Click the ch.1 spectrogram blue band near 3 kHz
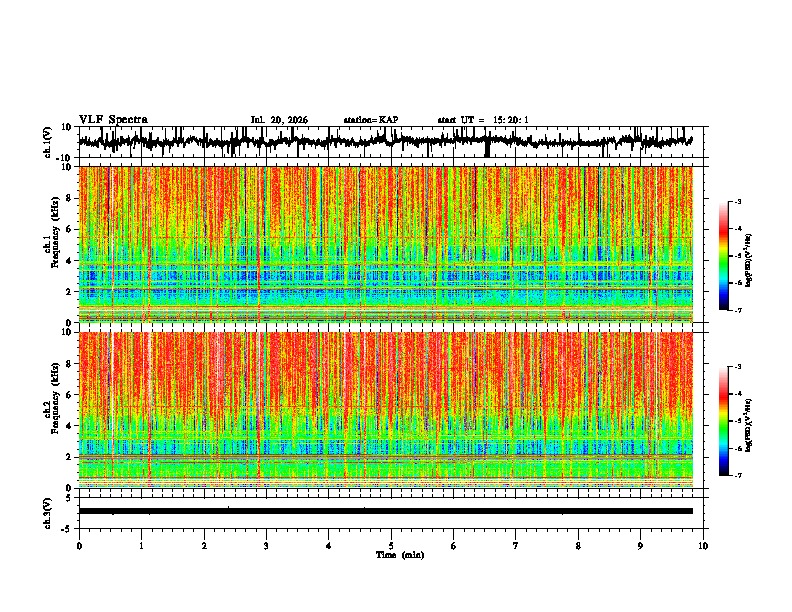Image resolution: width=792 pixels, height=612 pixels. click(386, 276)
